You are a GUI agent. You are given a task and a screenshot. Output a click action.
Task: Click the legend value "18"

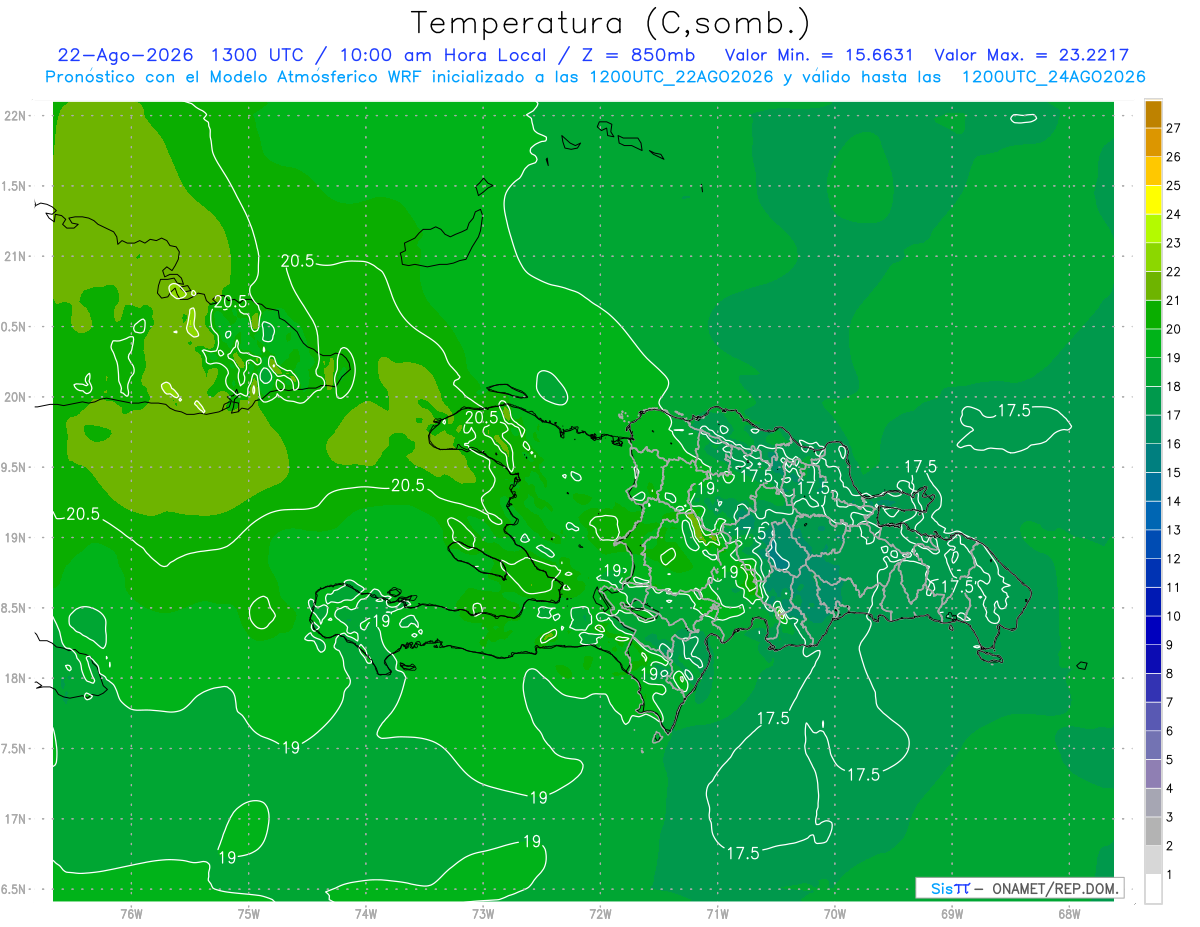coord(1173,386)
